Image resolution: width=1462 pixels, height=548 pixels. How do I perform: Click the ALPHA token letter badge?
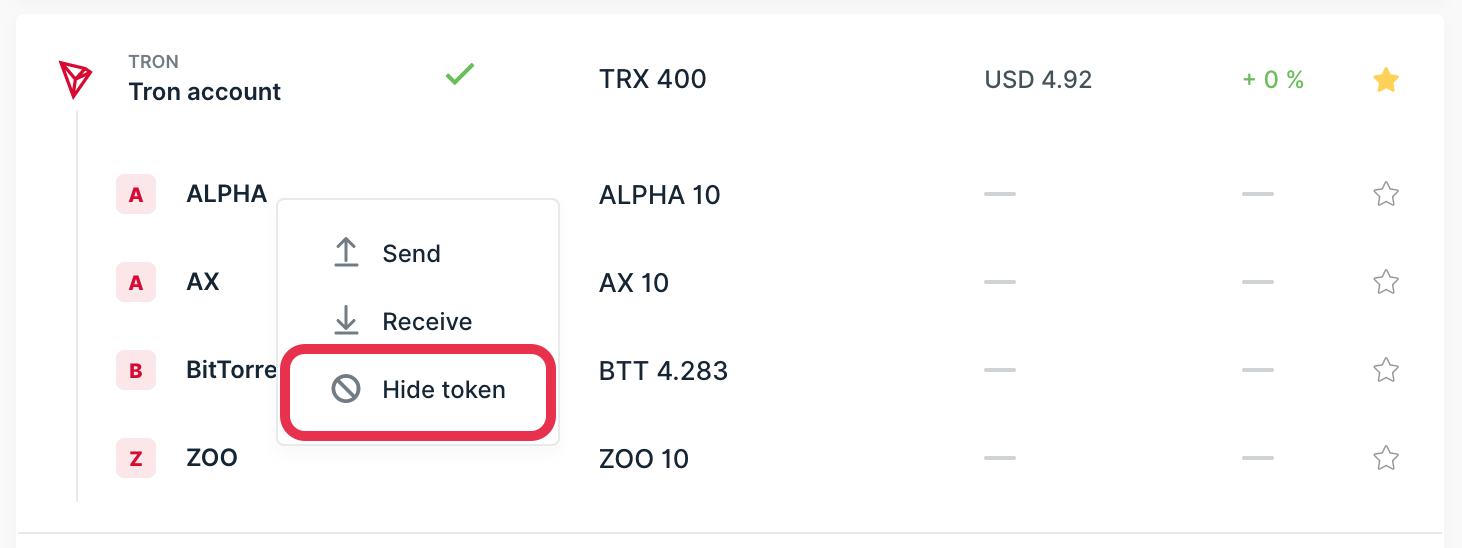[x=136, y=194]
